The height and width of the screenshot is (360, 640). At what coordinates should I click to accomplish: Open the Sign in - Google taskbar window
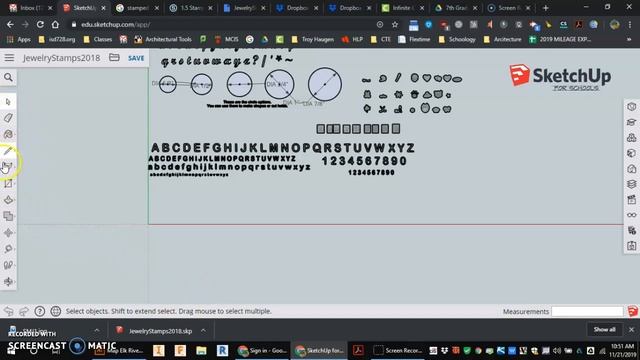[262, 350]
